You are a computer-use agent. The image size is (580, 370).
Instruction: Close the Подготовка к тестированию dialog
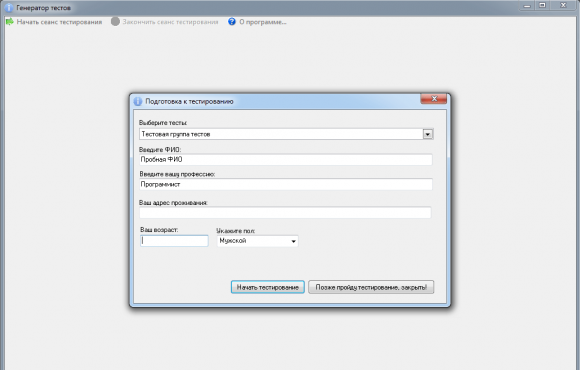tap(434, 99)
